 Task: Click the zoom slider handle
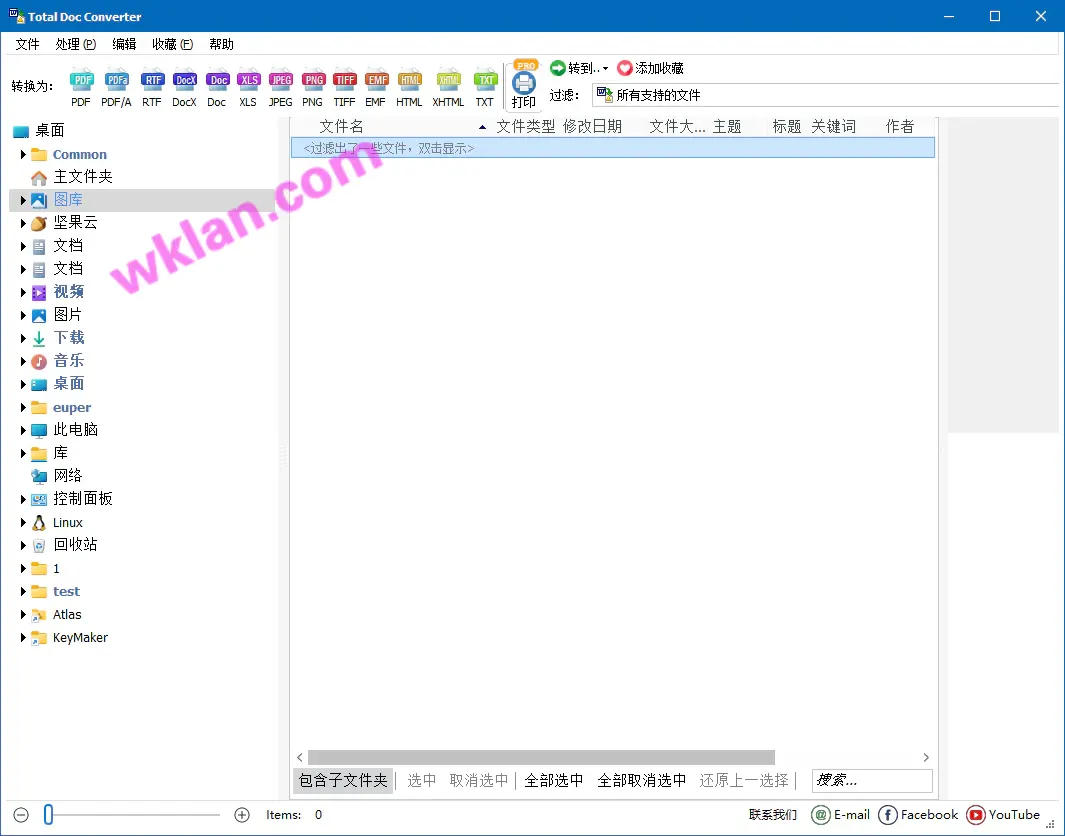click(48, 814)
